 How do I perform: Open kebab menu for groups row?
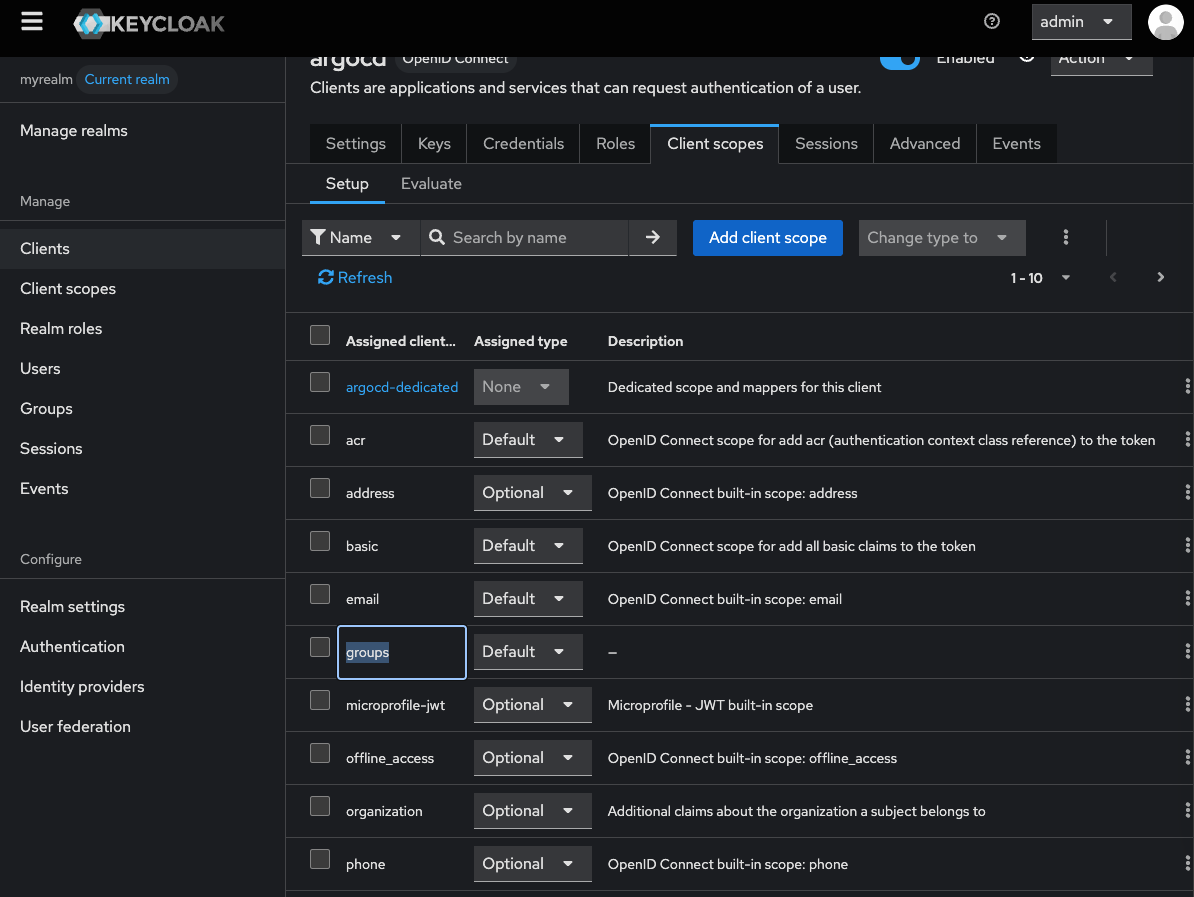(1187, 651)
